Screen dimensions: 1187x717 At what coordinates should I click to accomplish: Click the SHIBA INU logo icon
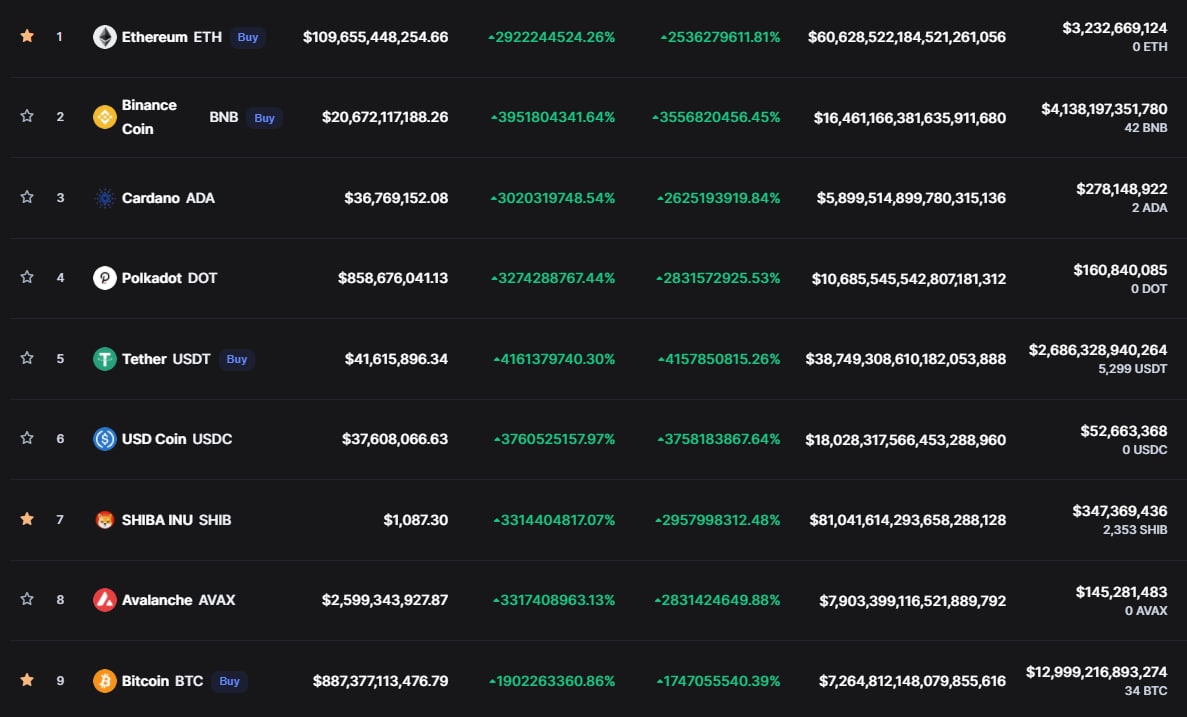[x=104, y=520]
